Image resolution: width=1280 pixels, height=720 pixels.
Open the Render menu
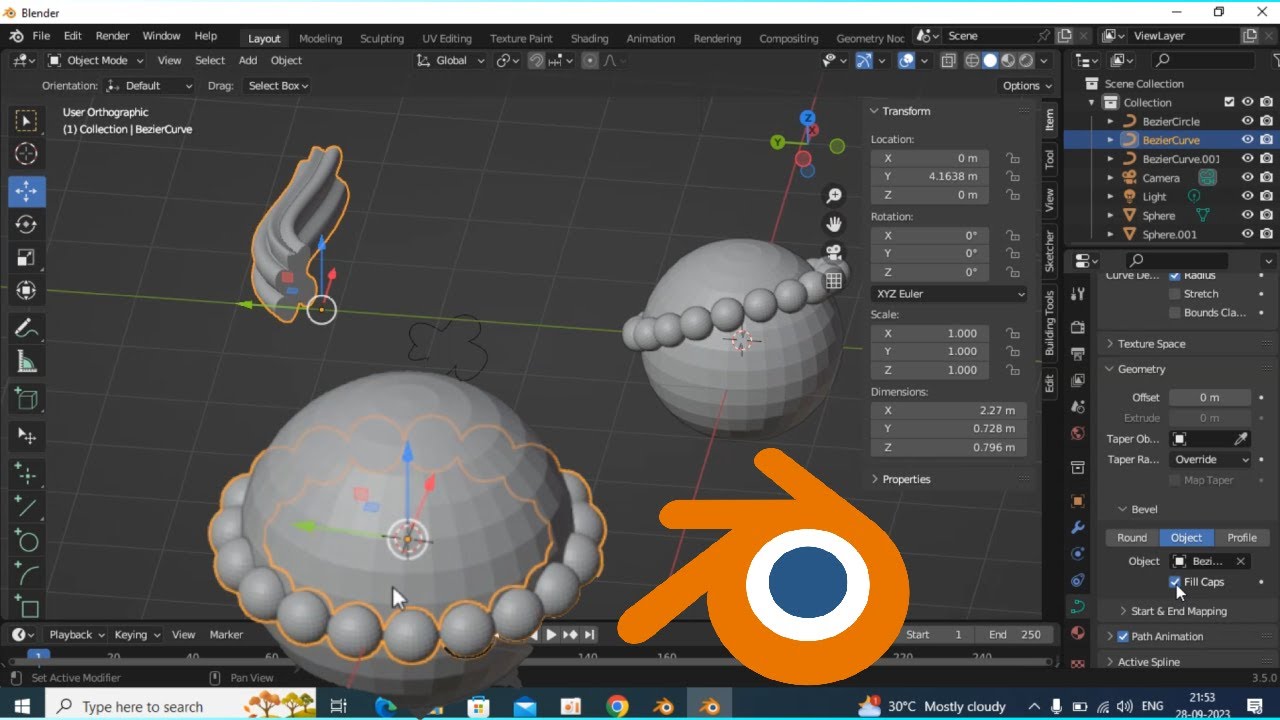112,36
